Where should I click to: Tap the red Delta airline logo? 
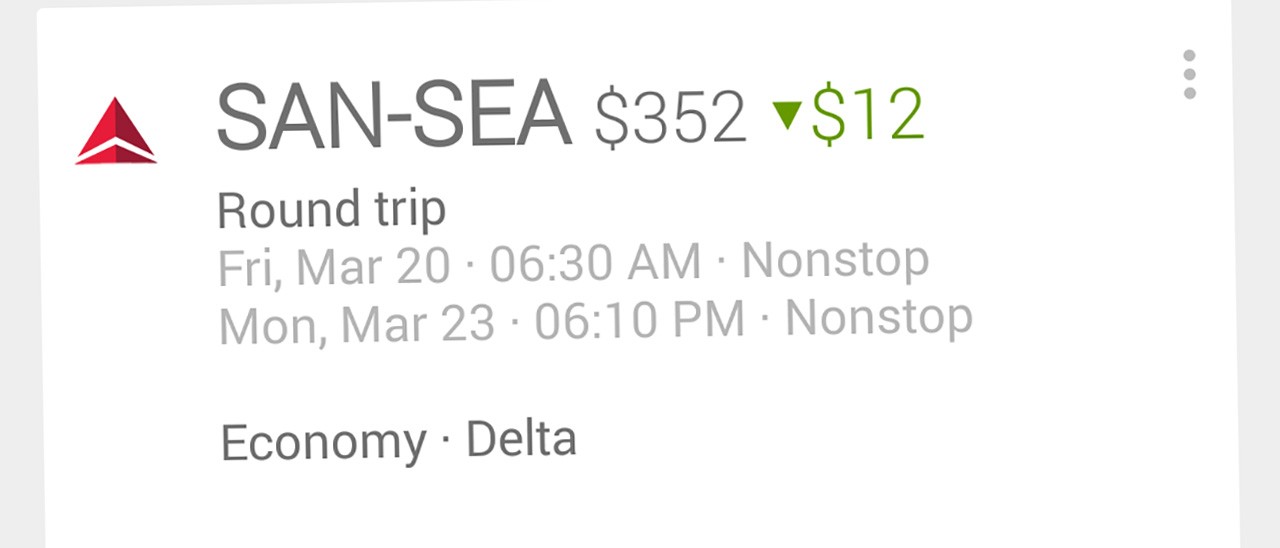(116, 131)
